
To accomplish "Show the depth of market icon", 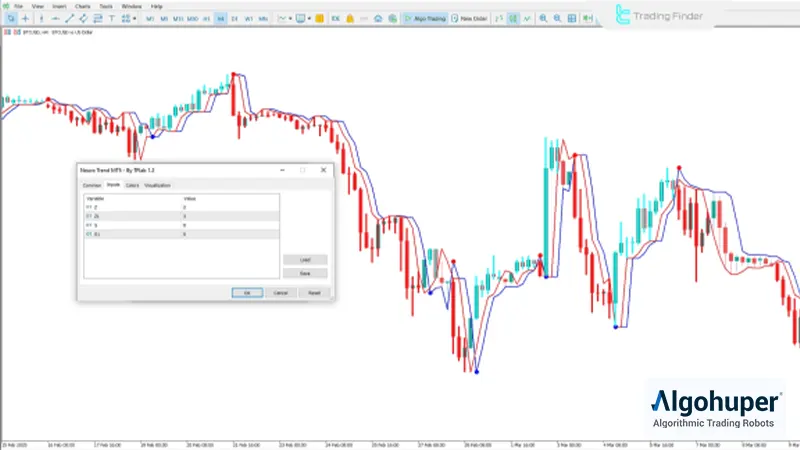I will click(x=499, y=19).
